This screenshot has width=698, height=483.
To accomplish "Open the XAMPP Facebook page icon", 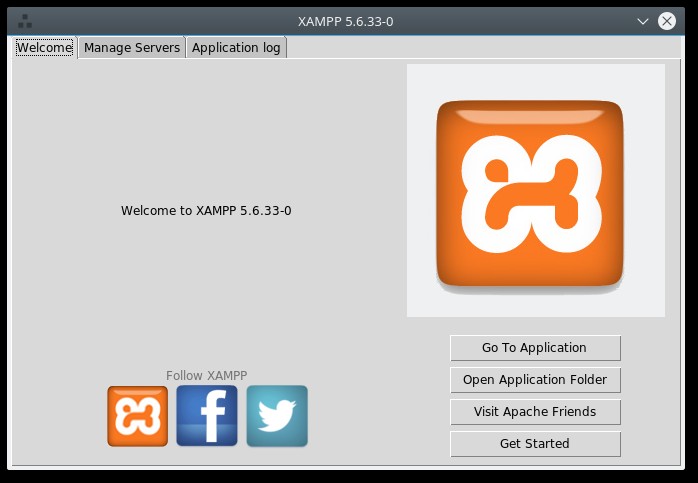I will 207,416.
